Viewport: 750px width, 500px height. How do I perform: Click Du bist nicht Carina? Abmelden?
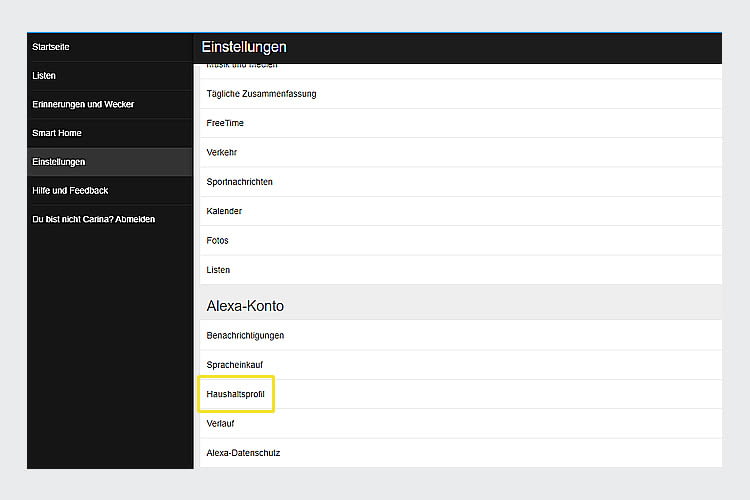[110, 219]
